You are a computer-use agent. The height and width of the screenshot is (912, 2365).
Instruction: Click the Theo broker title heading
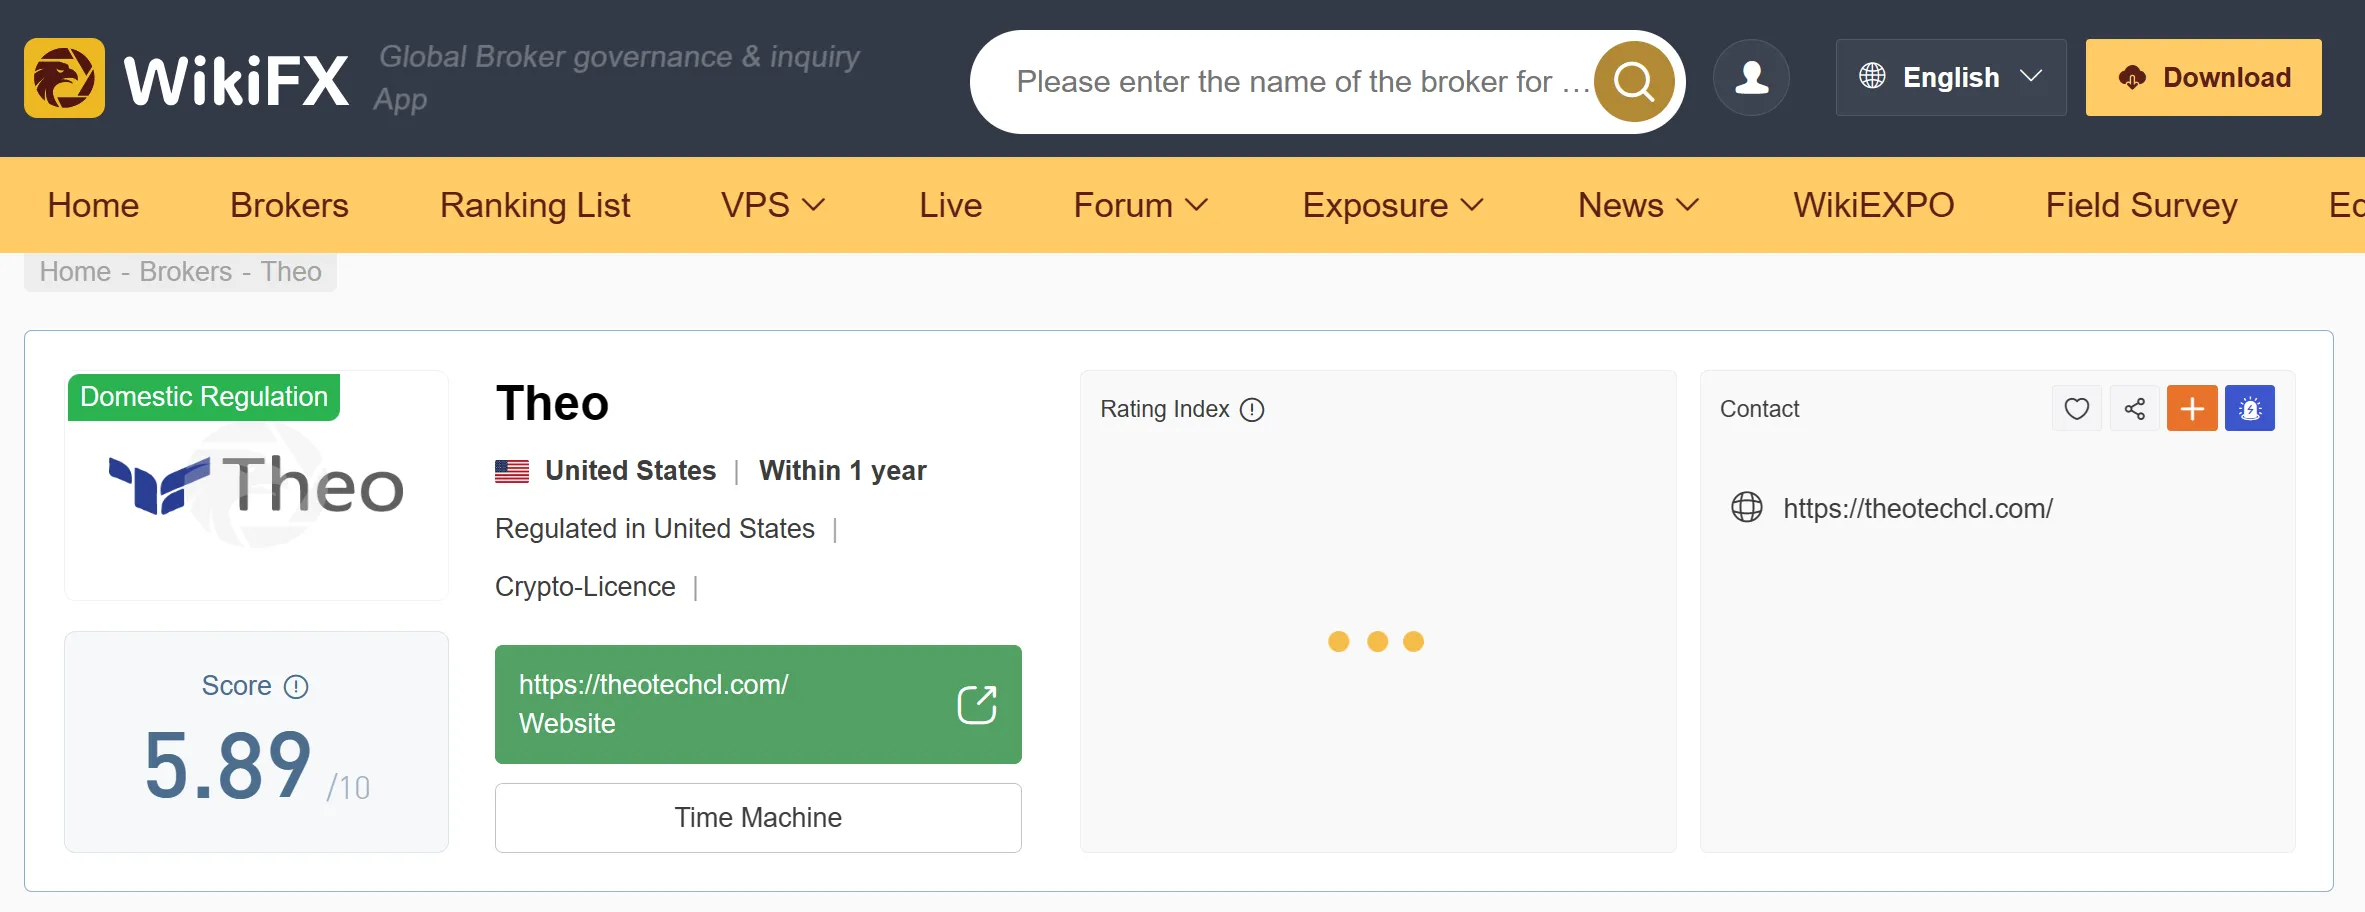(552, 404)
